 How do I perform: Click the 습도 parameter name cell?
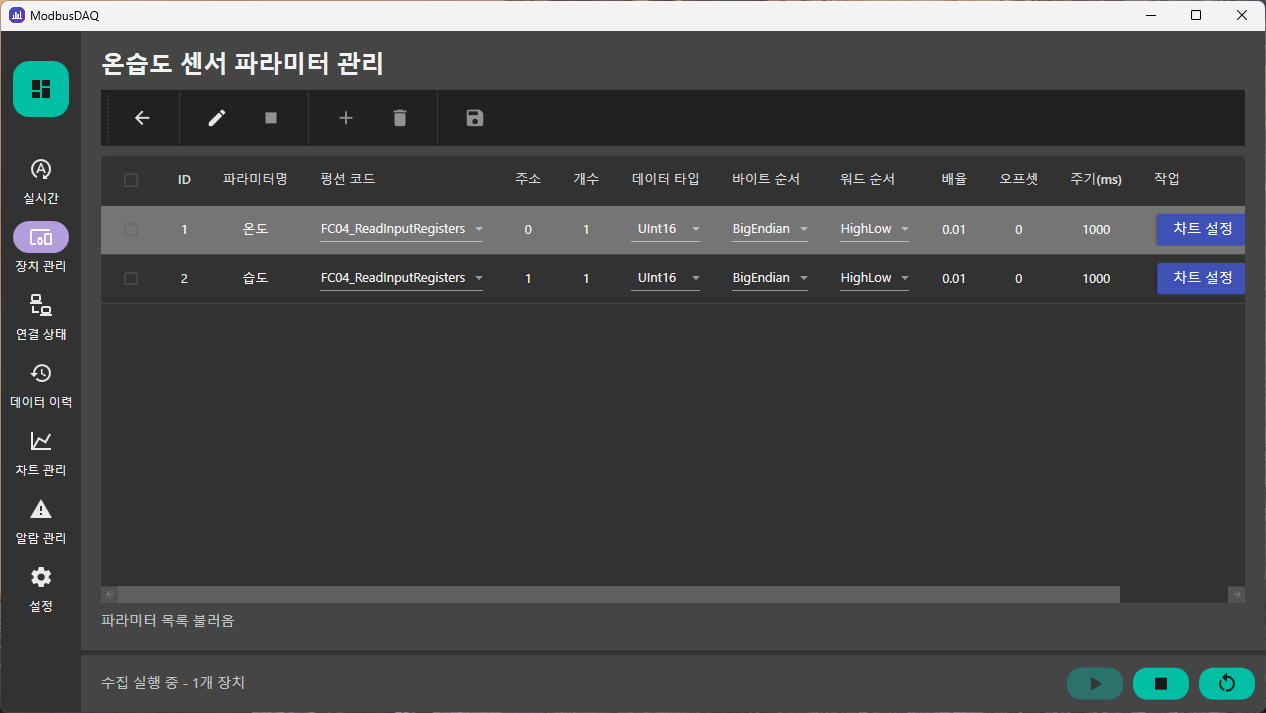tap(255, 278)
